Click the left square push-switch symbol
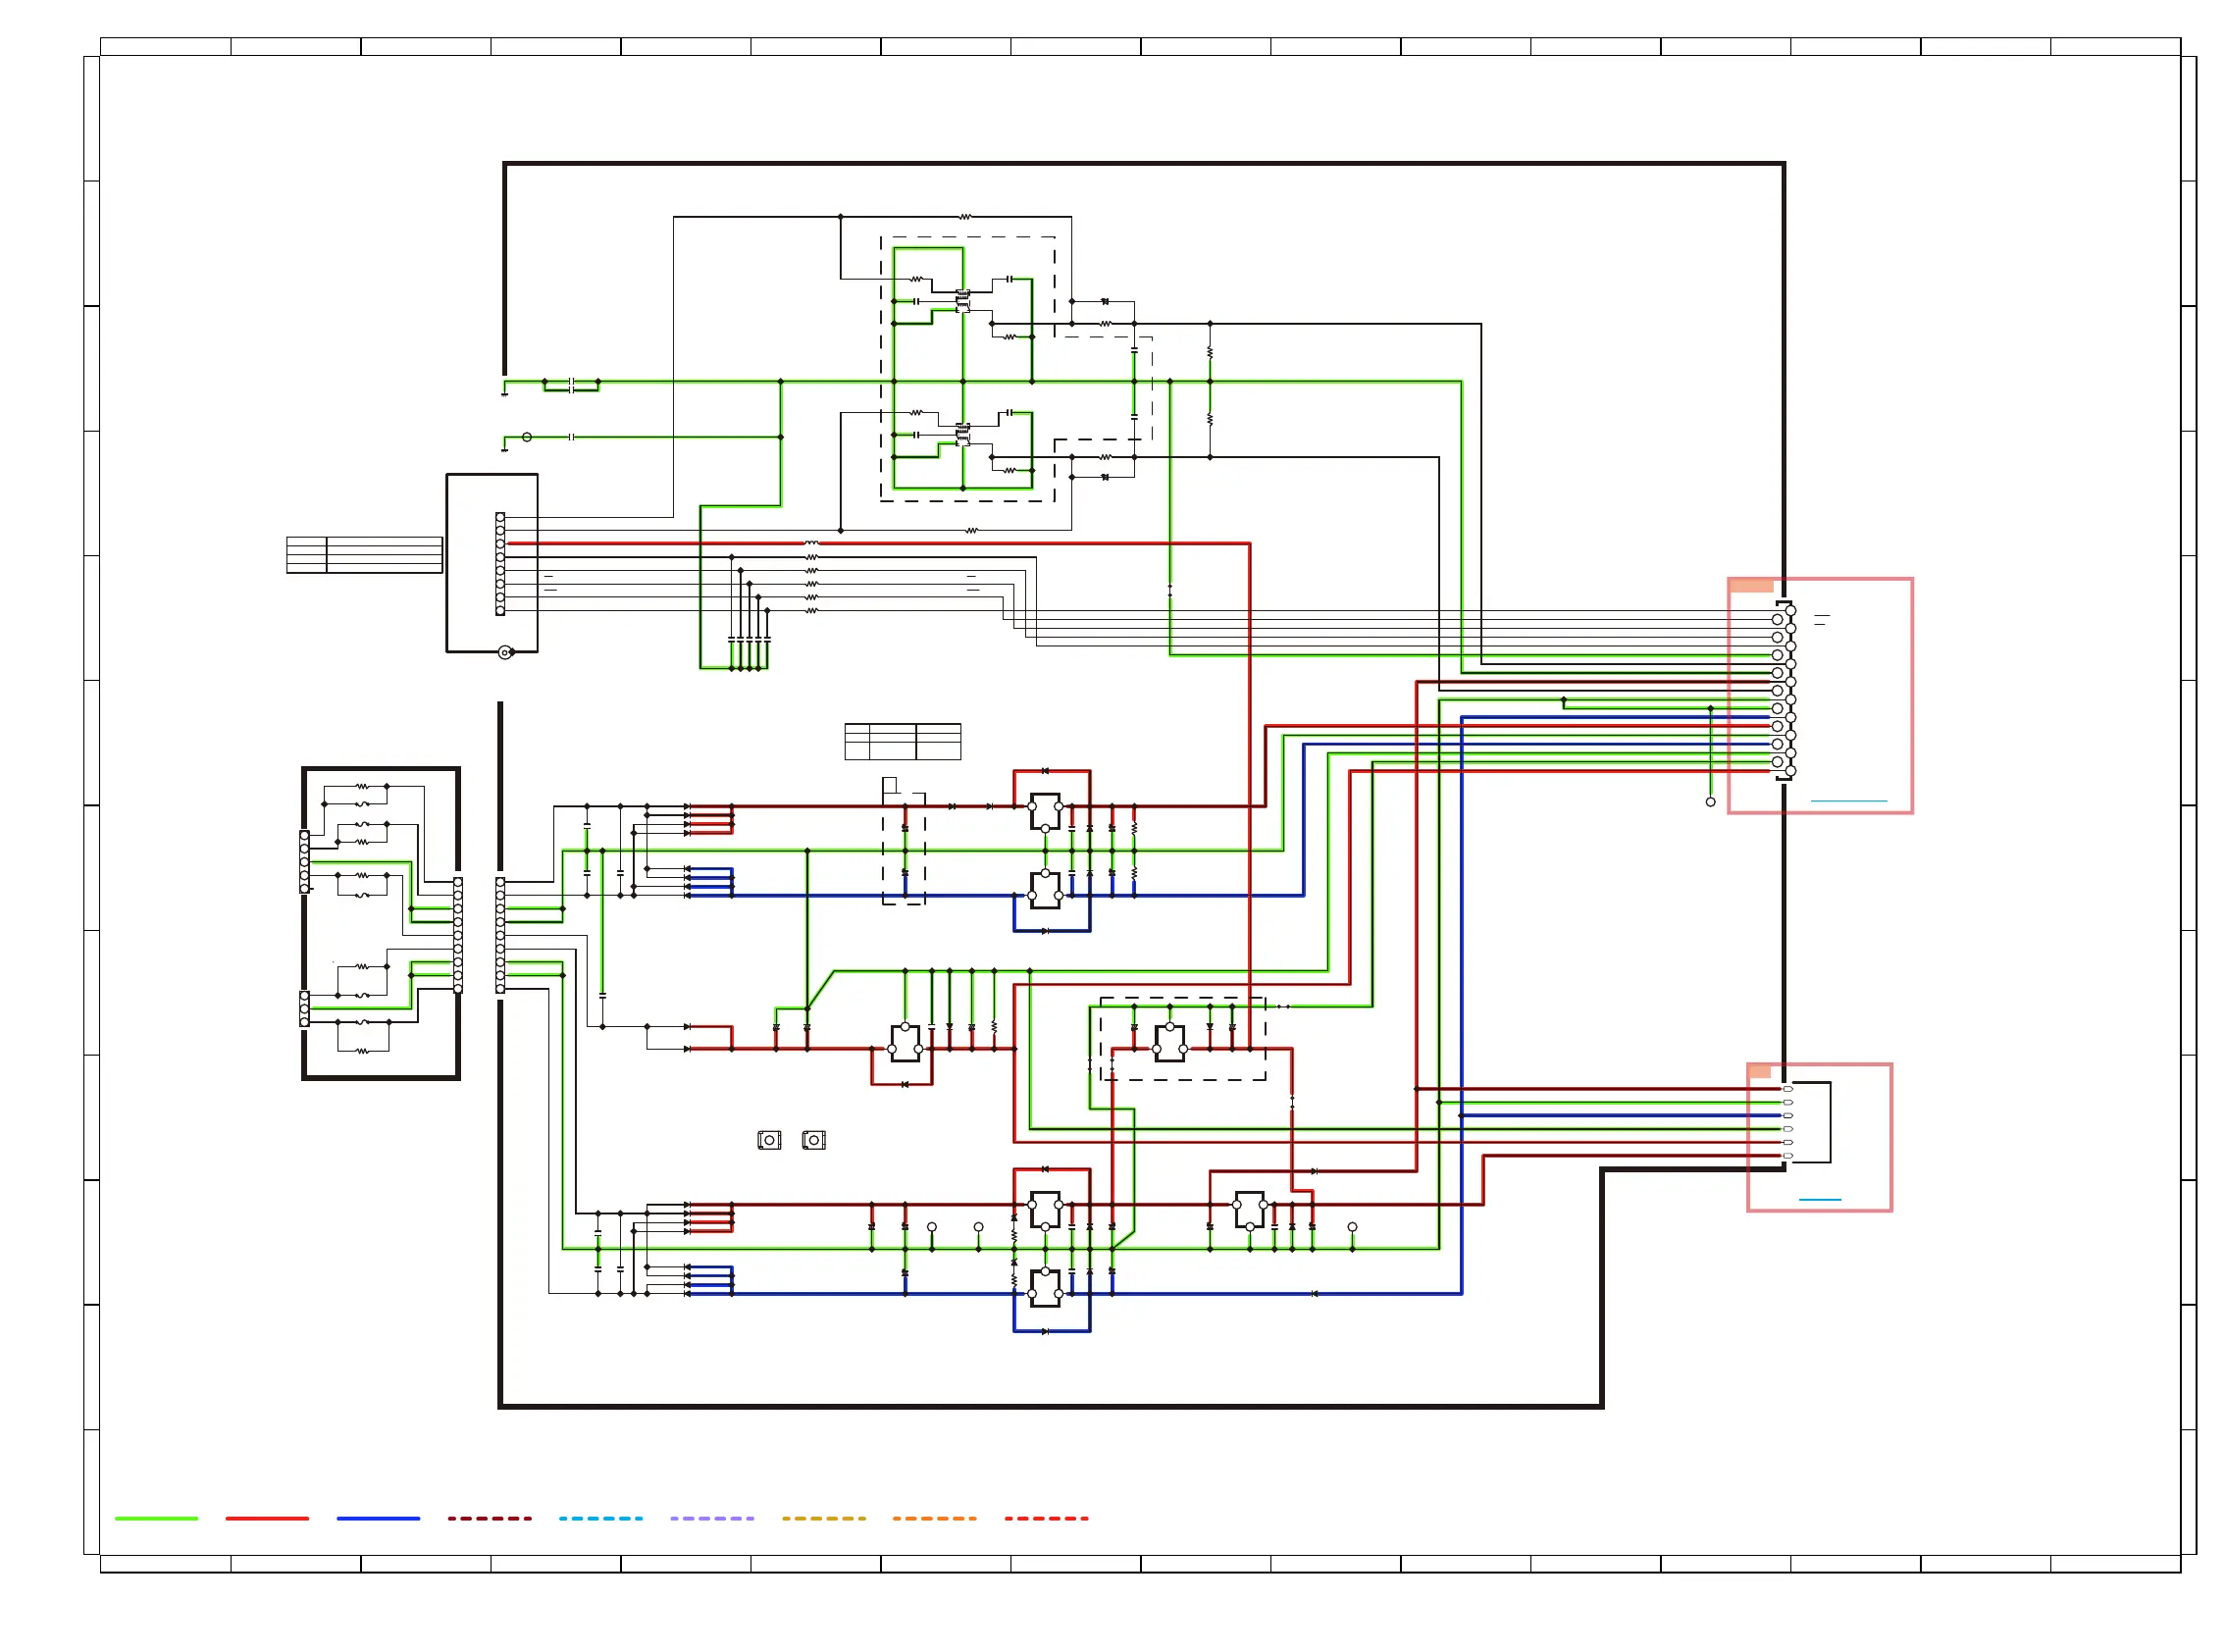Image resolution: width=2225 pixels, height=1652 pixels. click(768, 1140)
